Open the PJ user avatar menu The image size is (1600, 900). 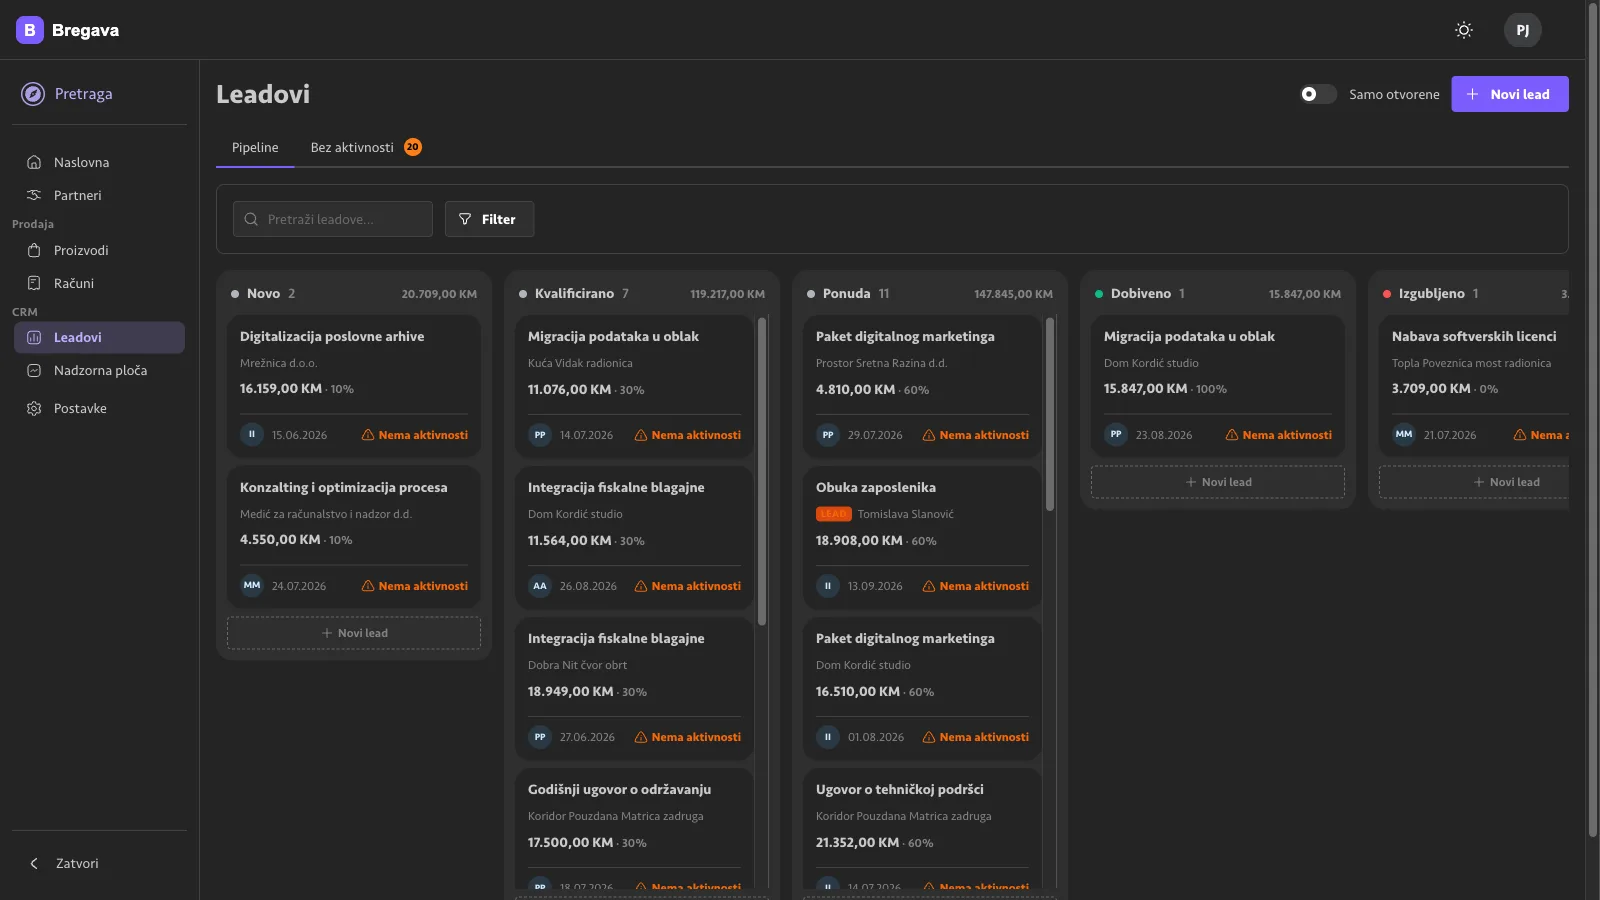[1522, 30]
